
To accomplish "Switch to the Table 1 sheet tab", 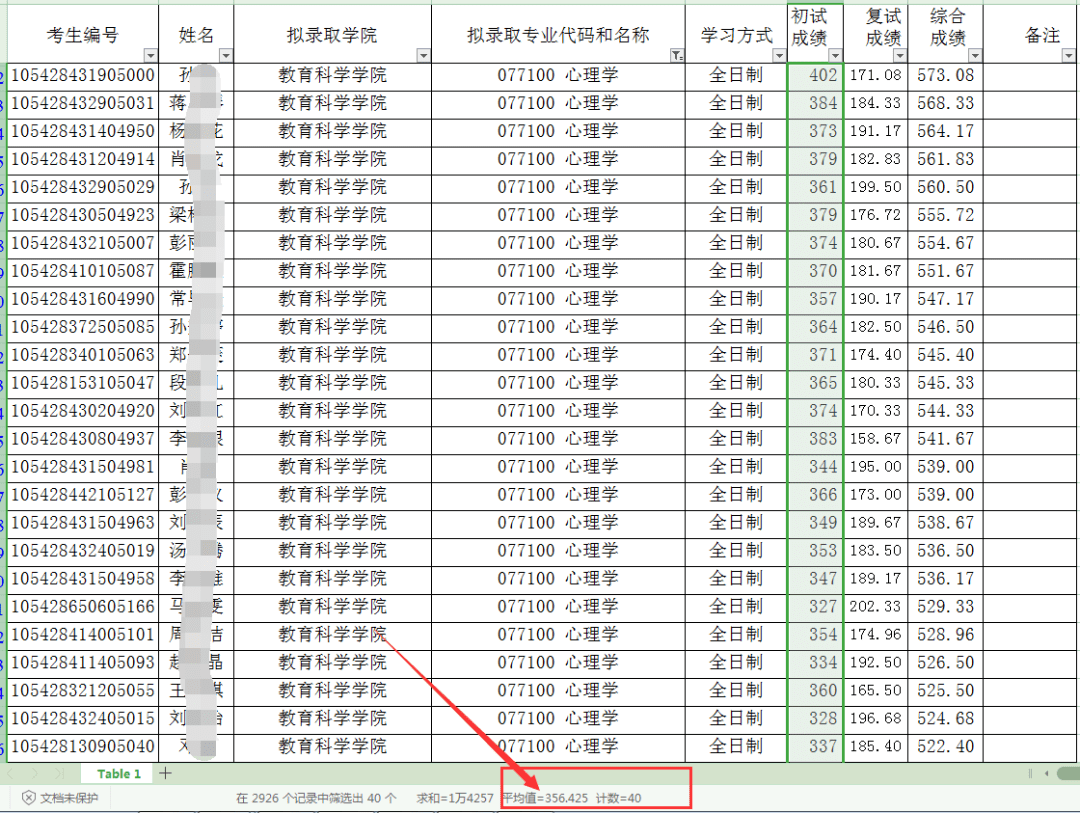I will (118, 774).
